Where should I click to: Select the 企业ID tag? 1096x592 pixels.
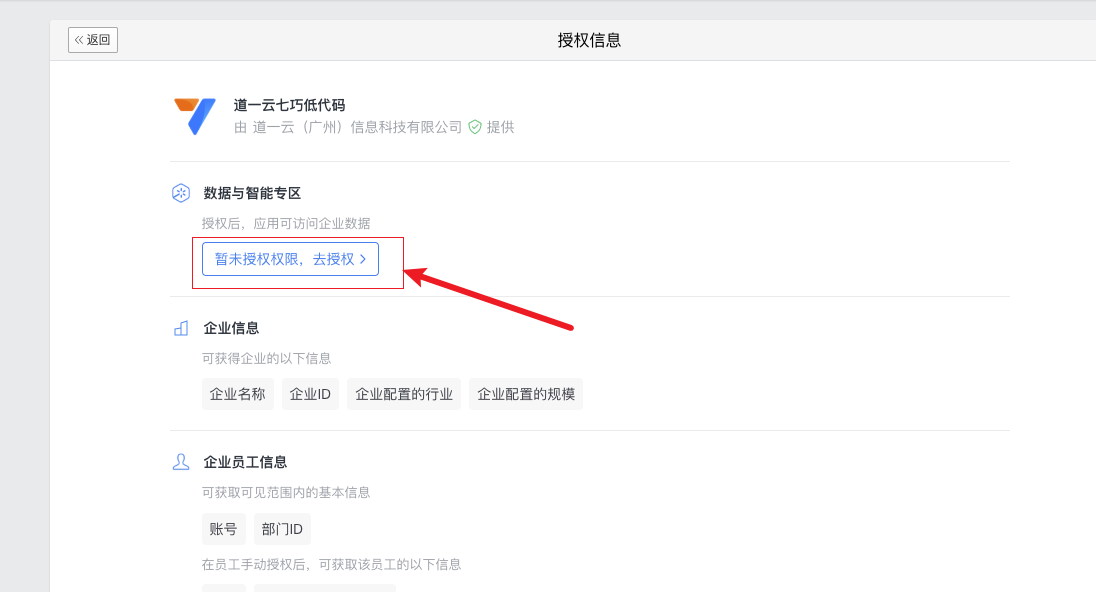310,394
